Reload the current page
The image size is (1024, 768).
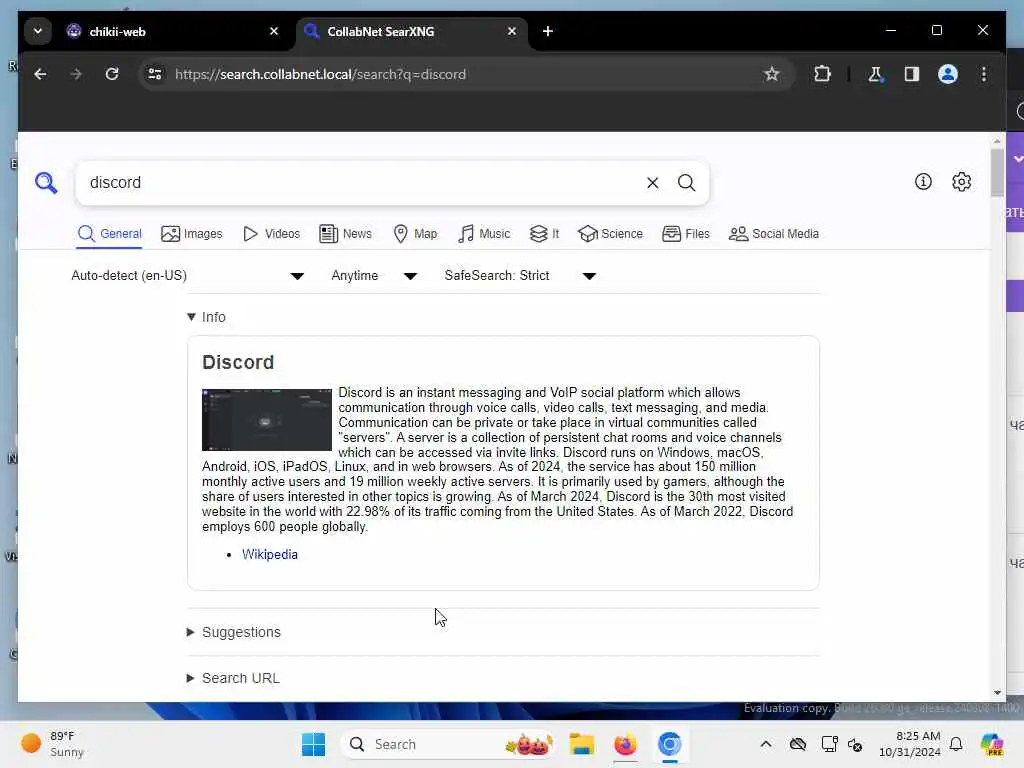(112, 74)
